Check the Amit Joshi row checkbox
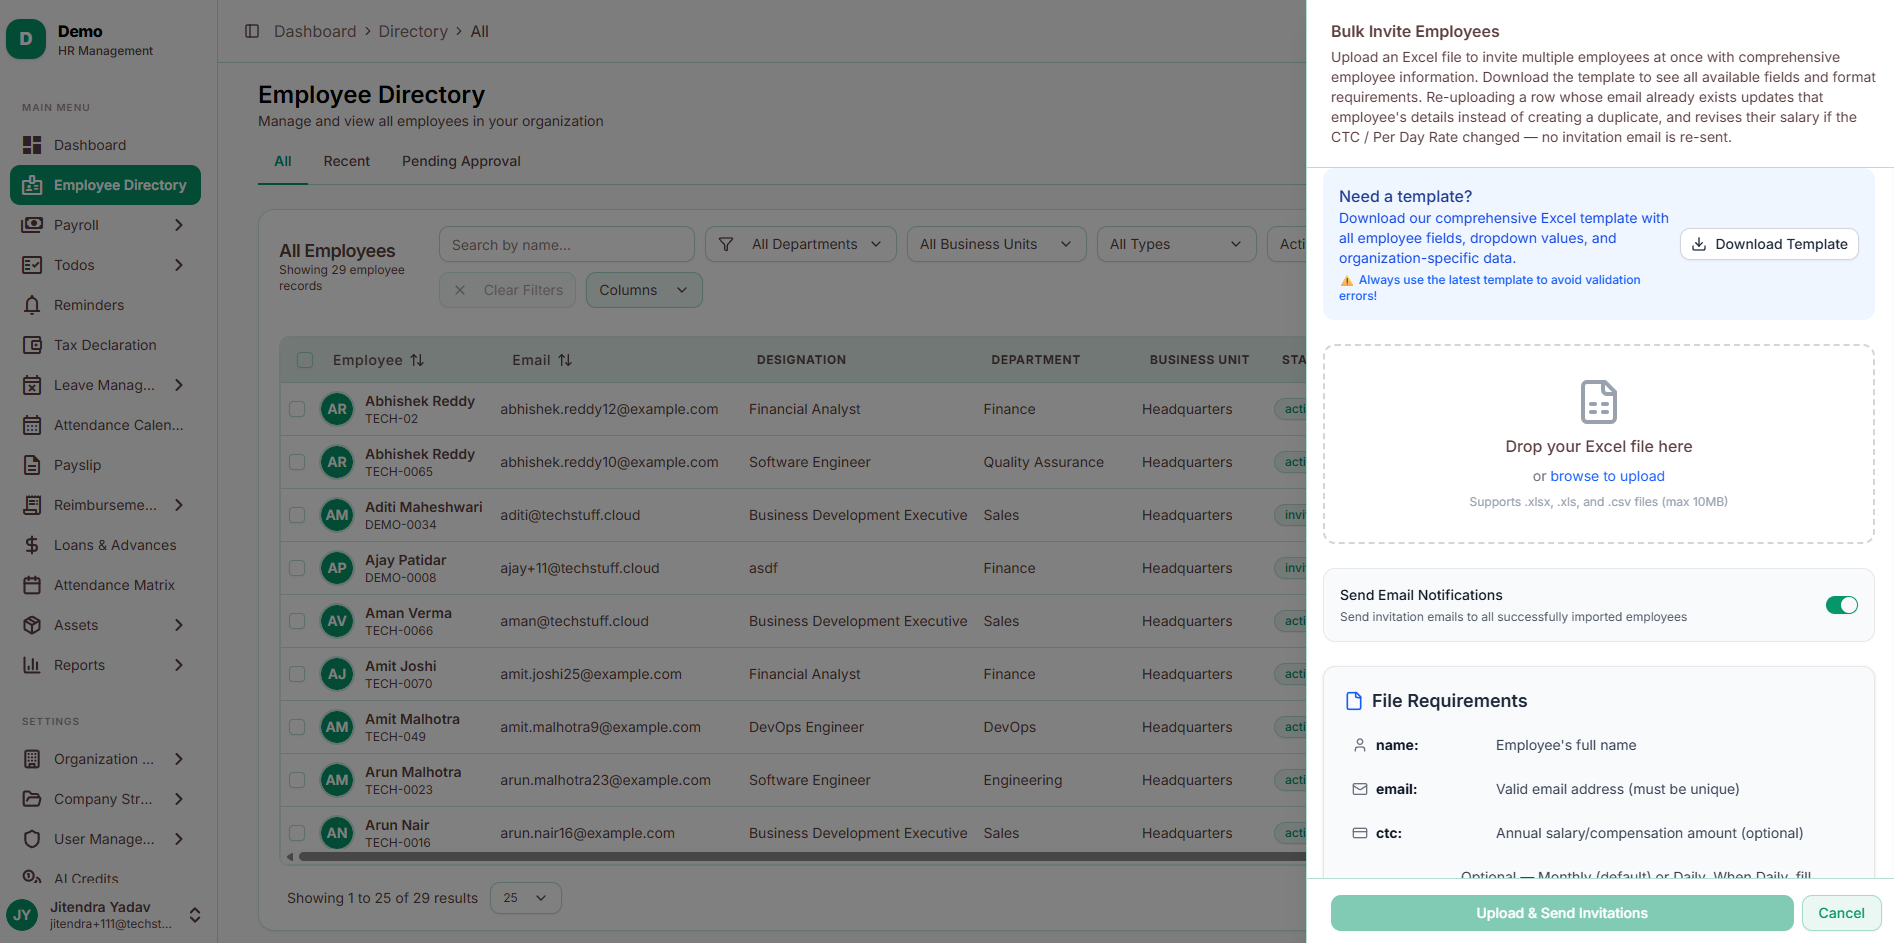This screenshot has height=943, width=1894. pos(297,674)
